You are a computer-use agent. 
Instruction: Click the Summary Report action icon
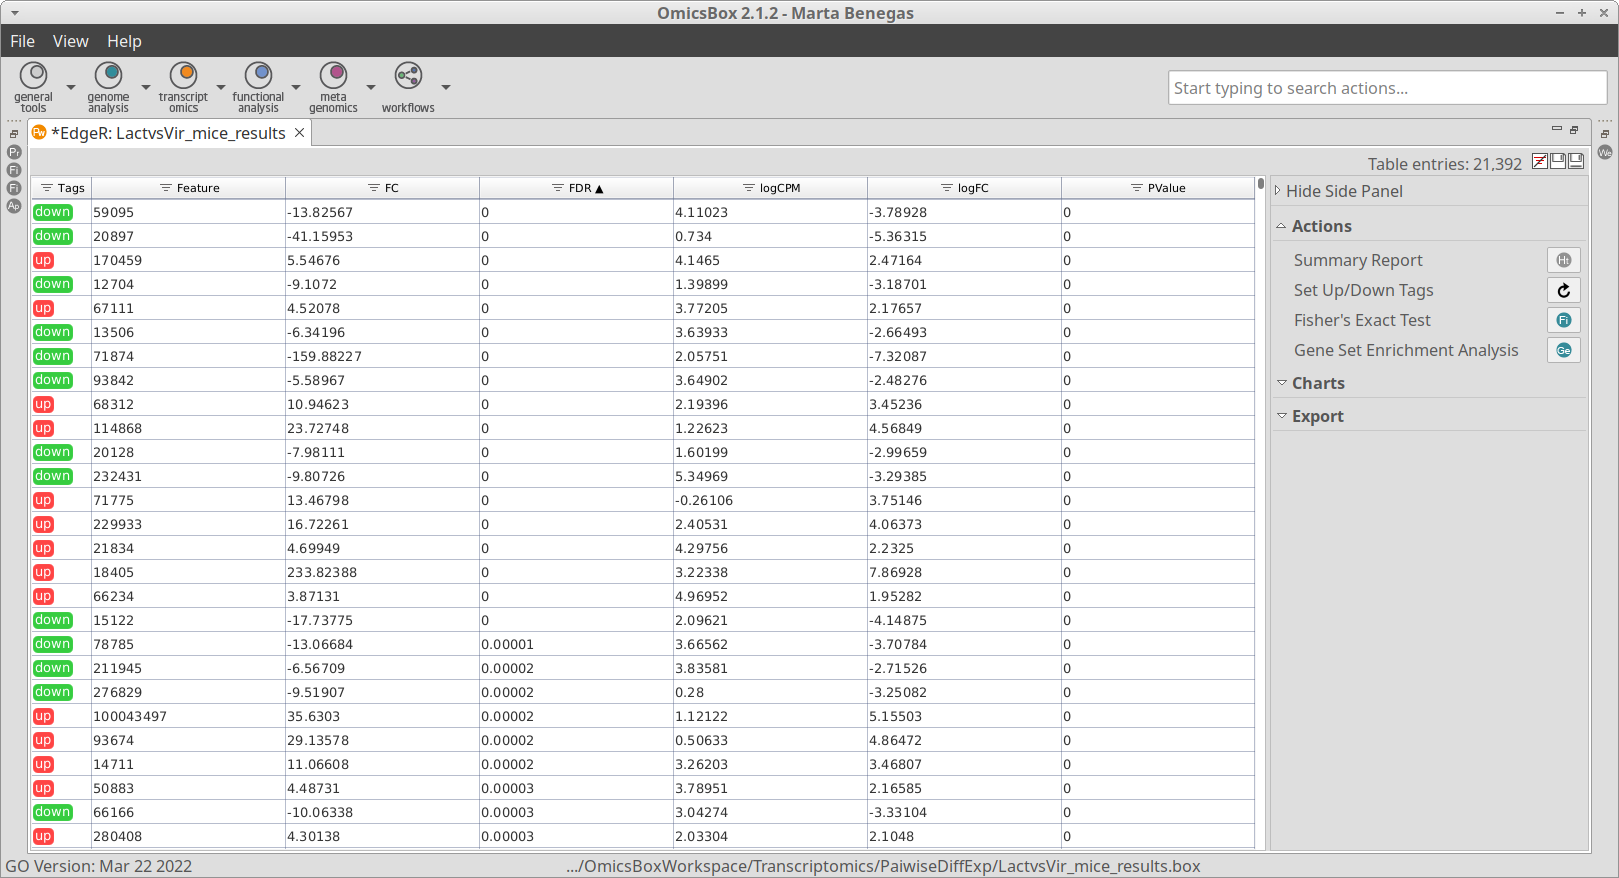[x=1563, y=260]
